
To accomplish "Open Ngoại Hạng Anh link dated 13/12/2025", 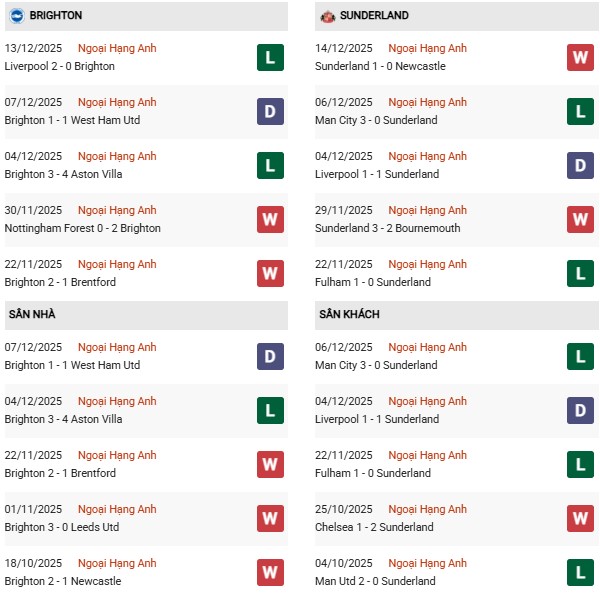I will click(x=118, y=48).
